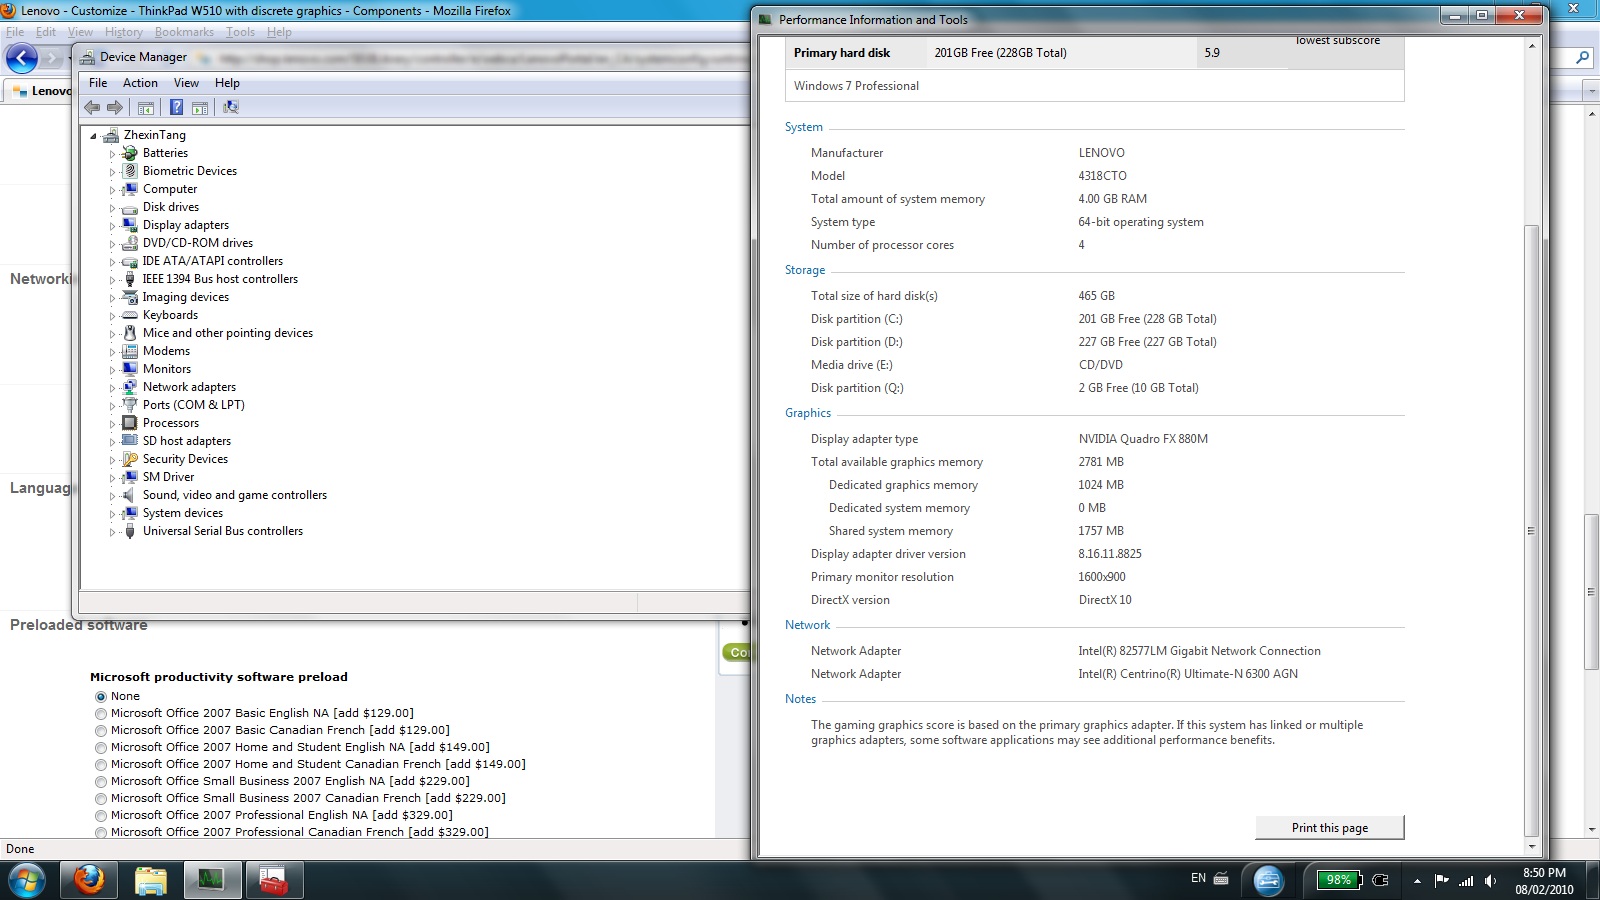The image size is (1600, 900).
Task: Click the 98% battery gauge
Action: click(x=1339, y=880)
